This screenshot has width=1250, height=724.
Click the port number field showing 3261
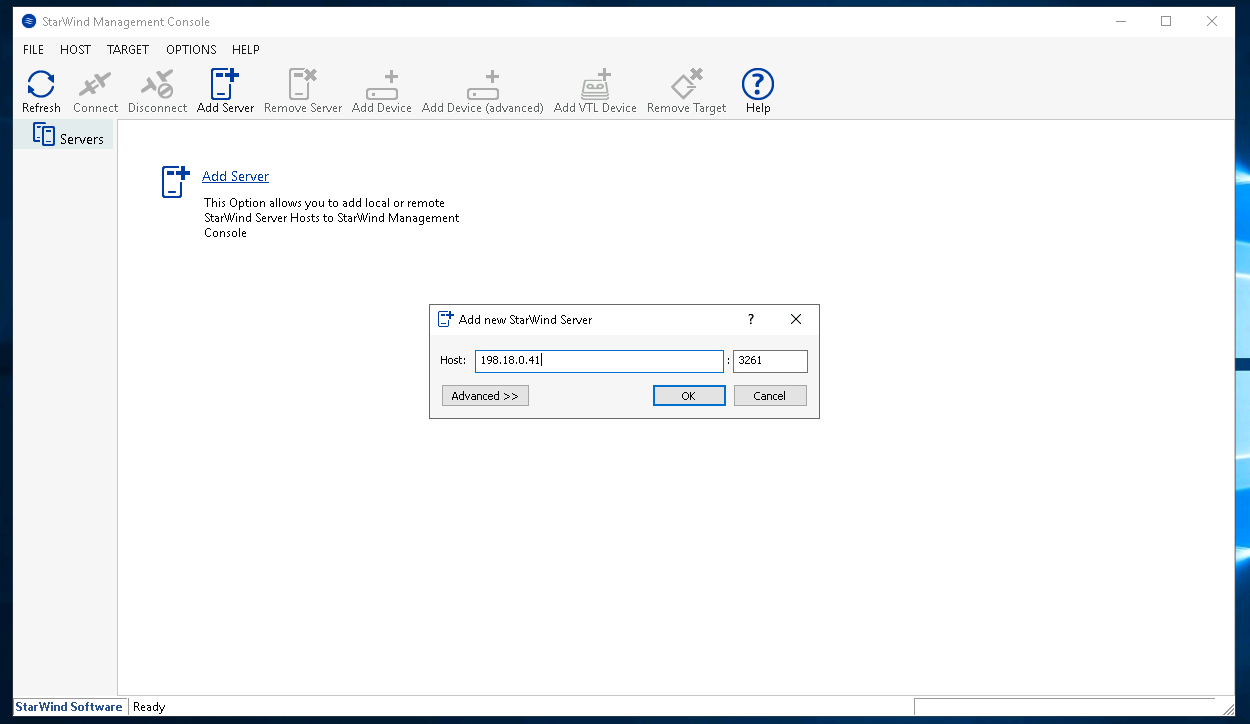[769, 361]
